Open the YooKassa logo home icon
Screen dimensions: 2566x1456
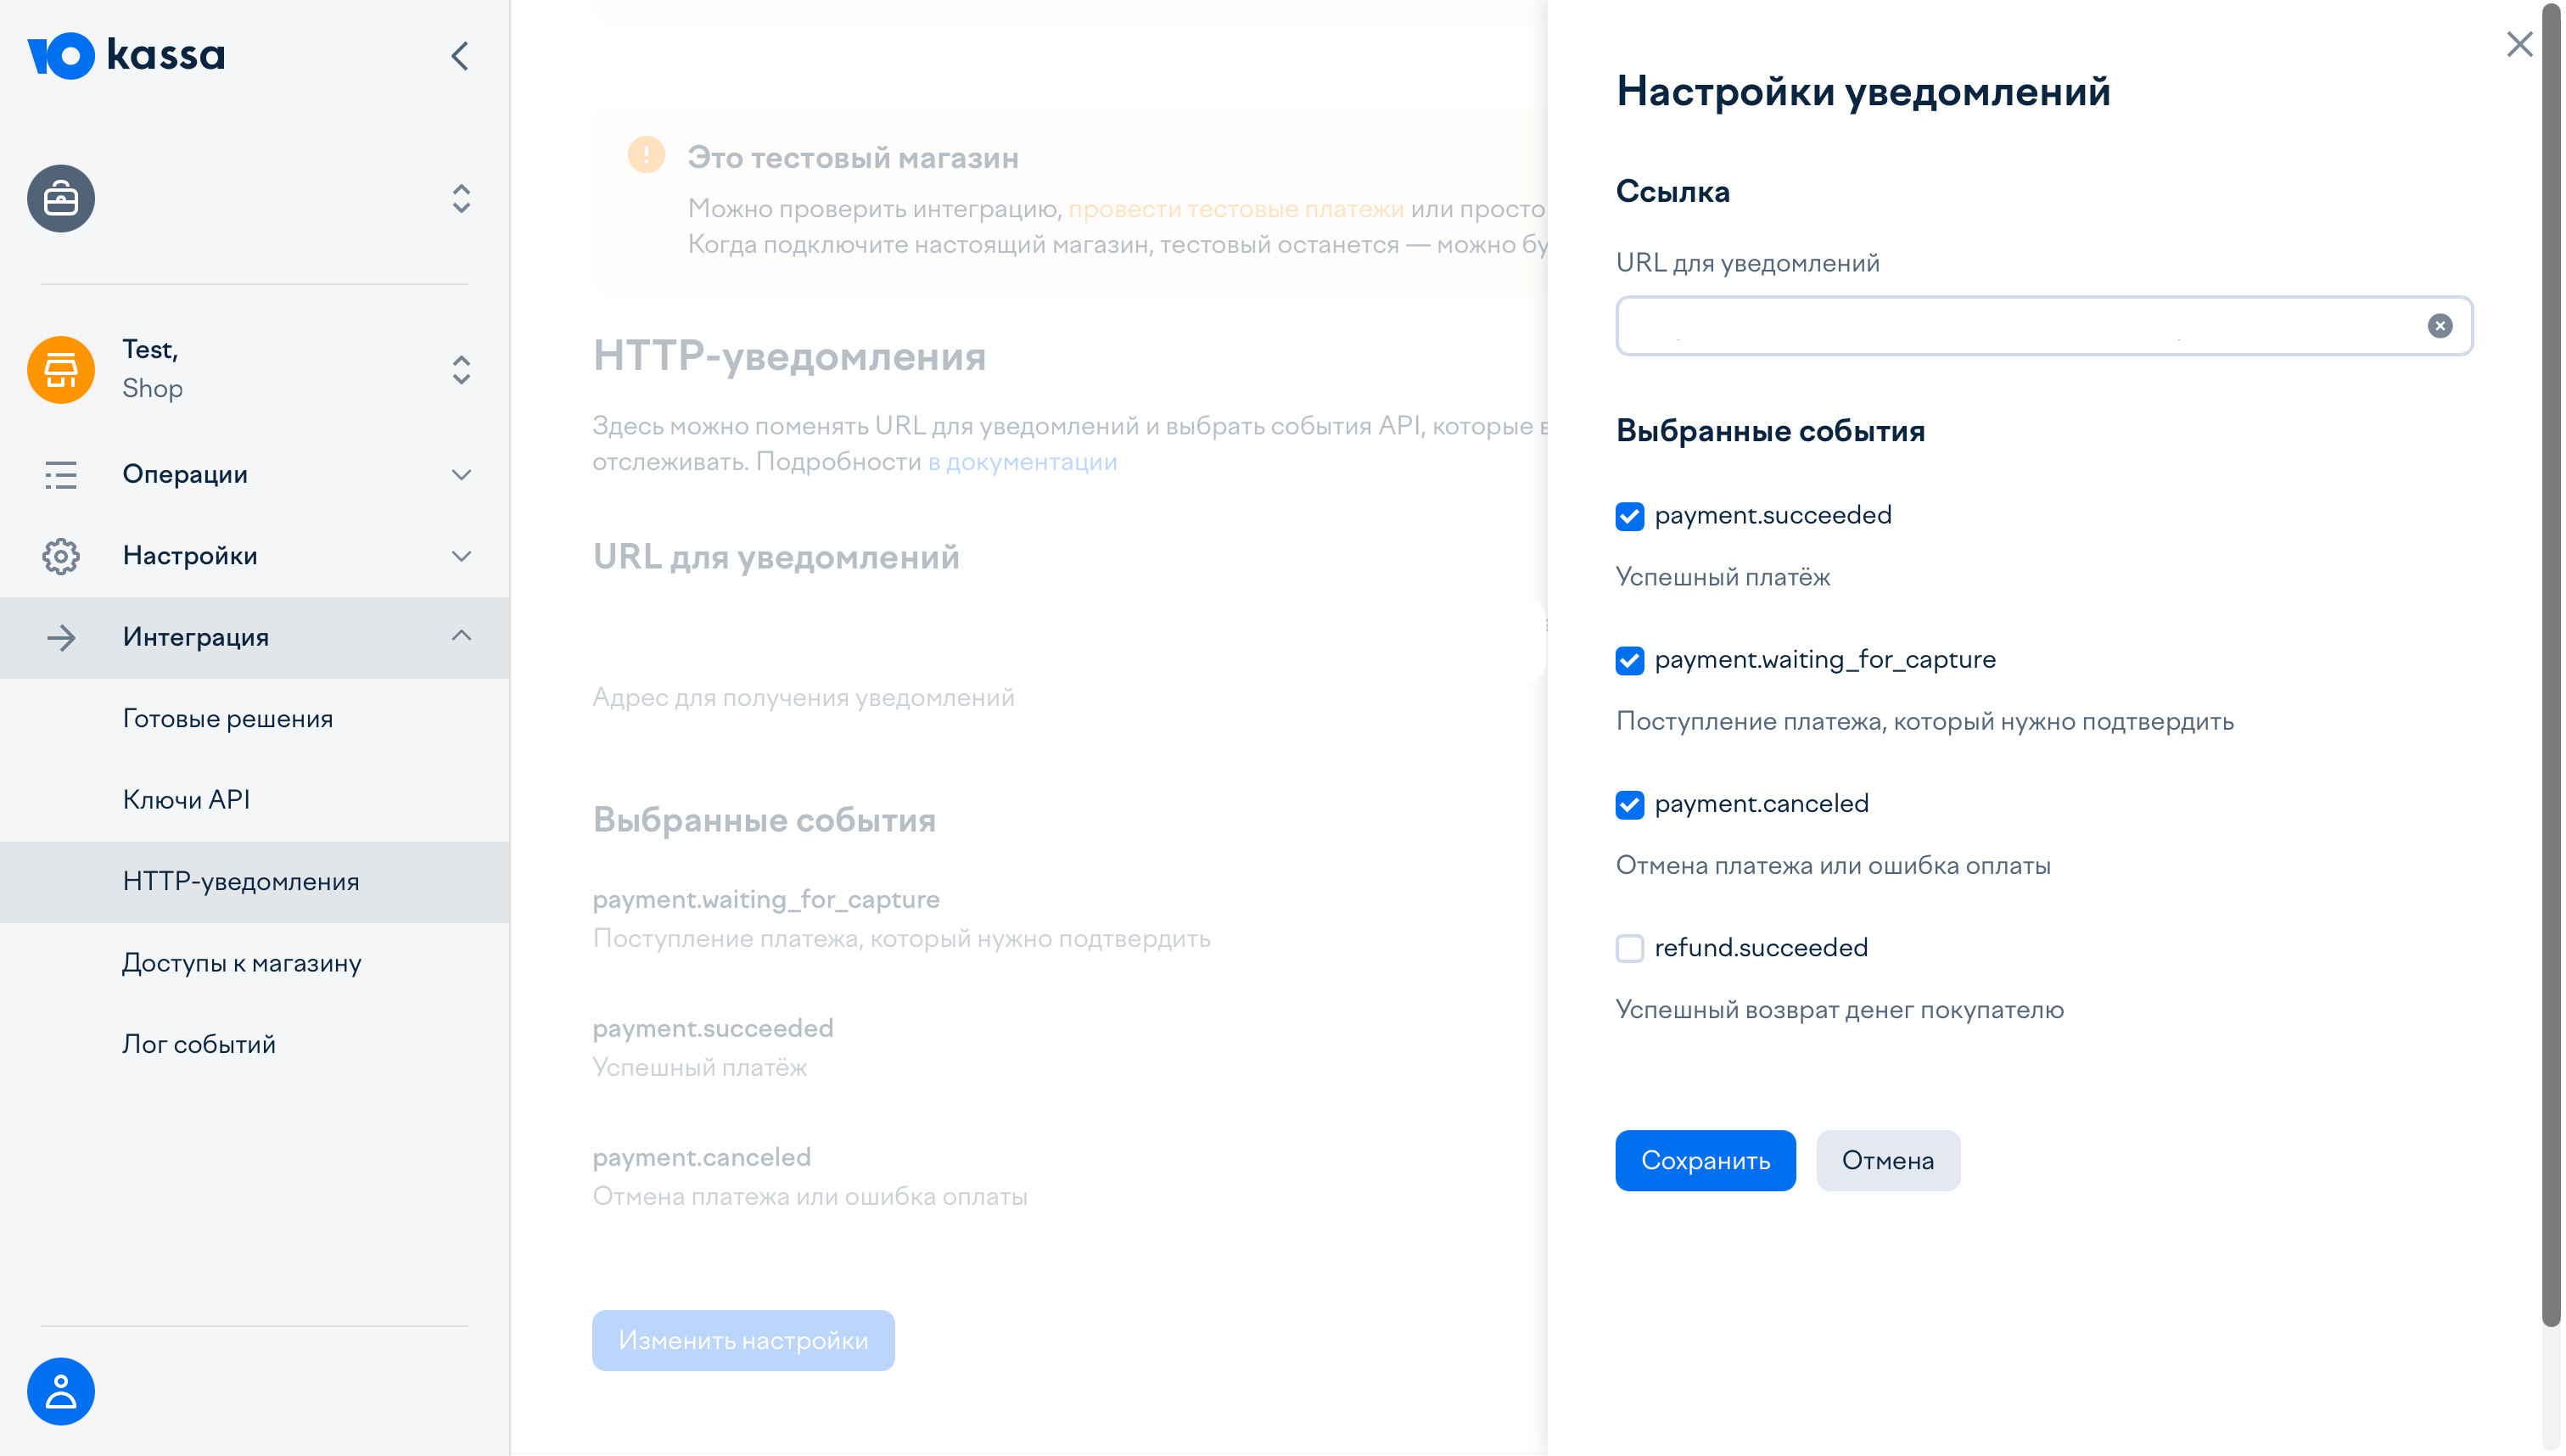127,55
